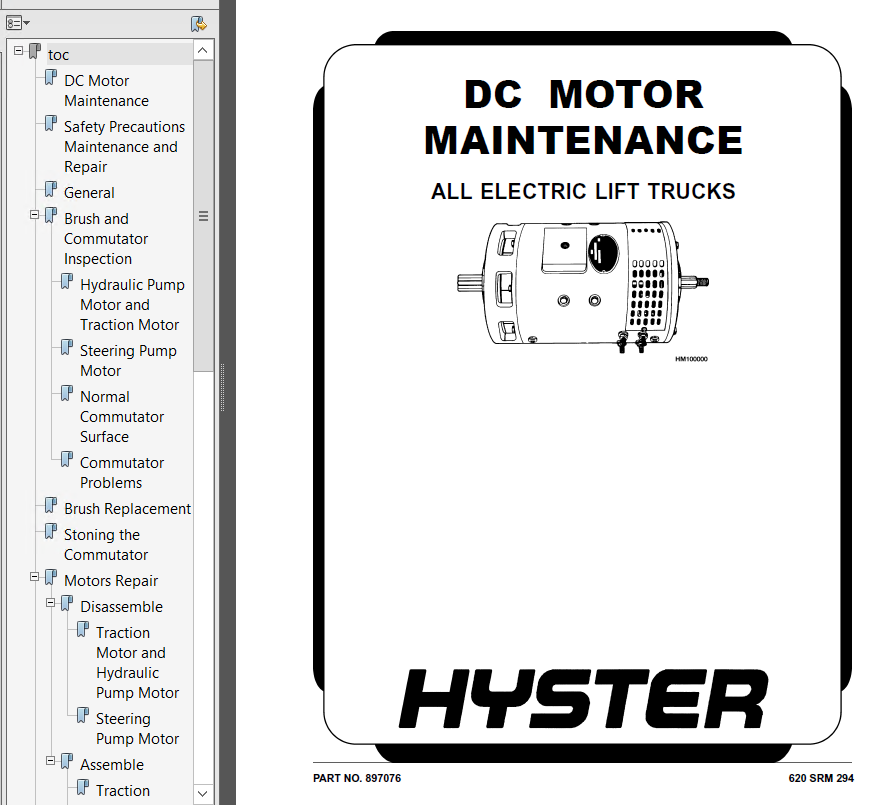Click the HM100000 figure label
This screenshot has width=890, height=805.
click(x=691, y=359)
